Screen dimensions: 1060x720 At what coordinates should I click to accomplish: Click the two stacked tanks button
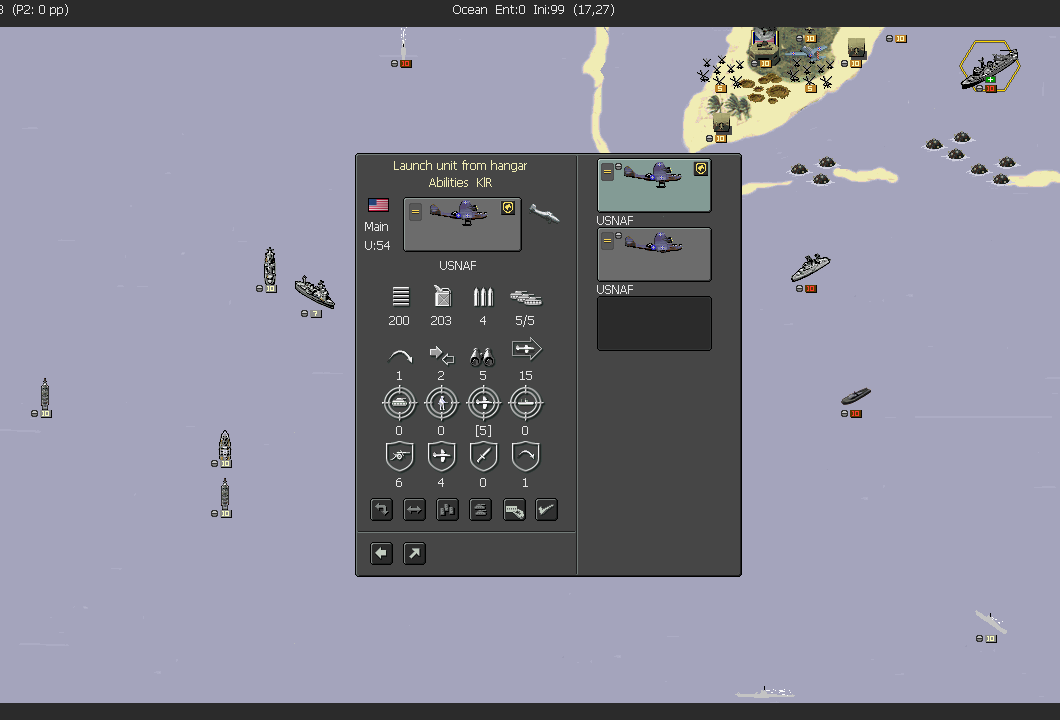coord(480,510)
